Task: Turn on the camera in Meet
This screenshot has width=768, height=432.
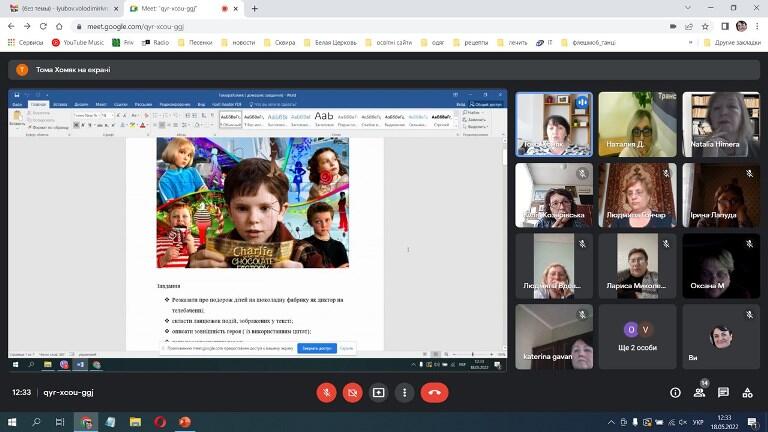Action: tap(352, 392)
